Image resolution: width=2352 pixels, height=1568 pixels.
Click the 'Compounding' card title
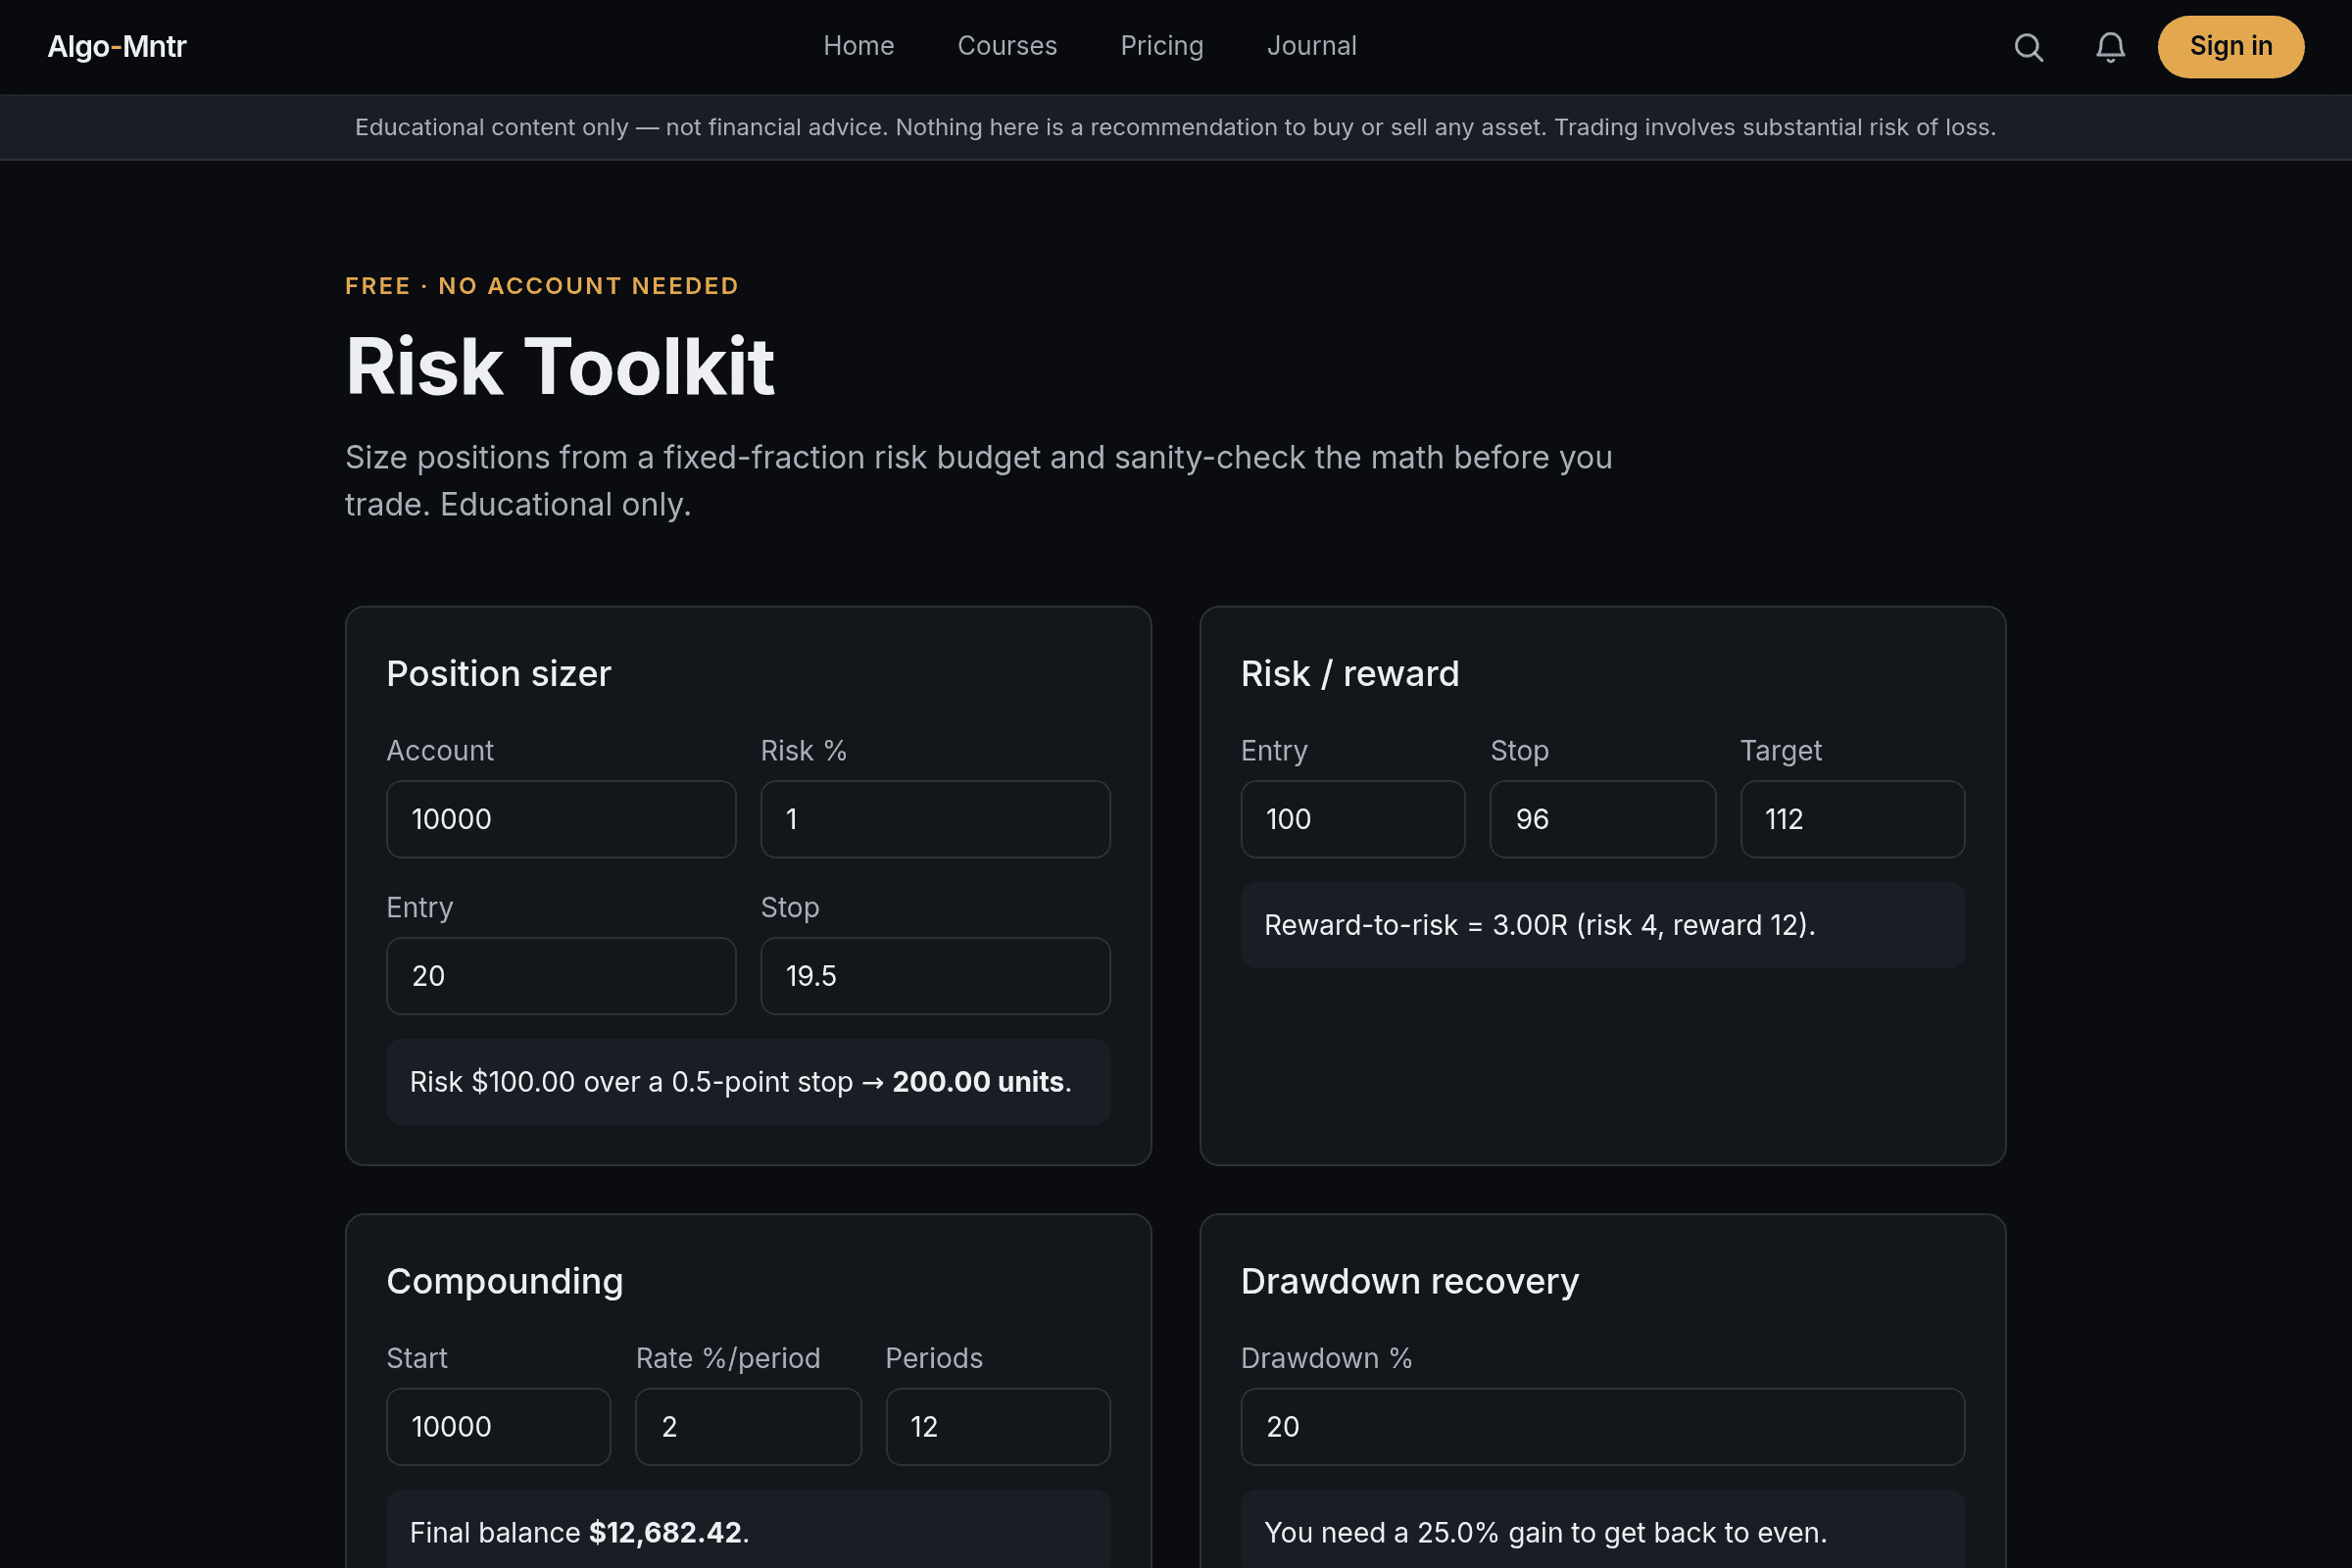[x=504, y=1281]
